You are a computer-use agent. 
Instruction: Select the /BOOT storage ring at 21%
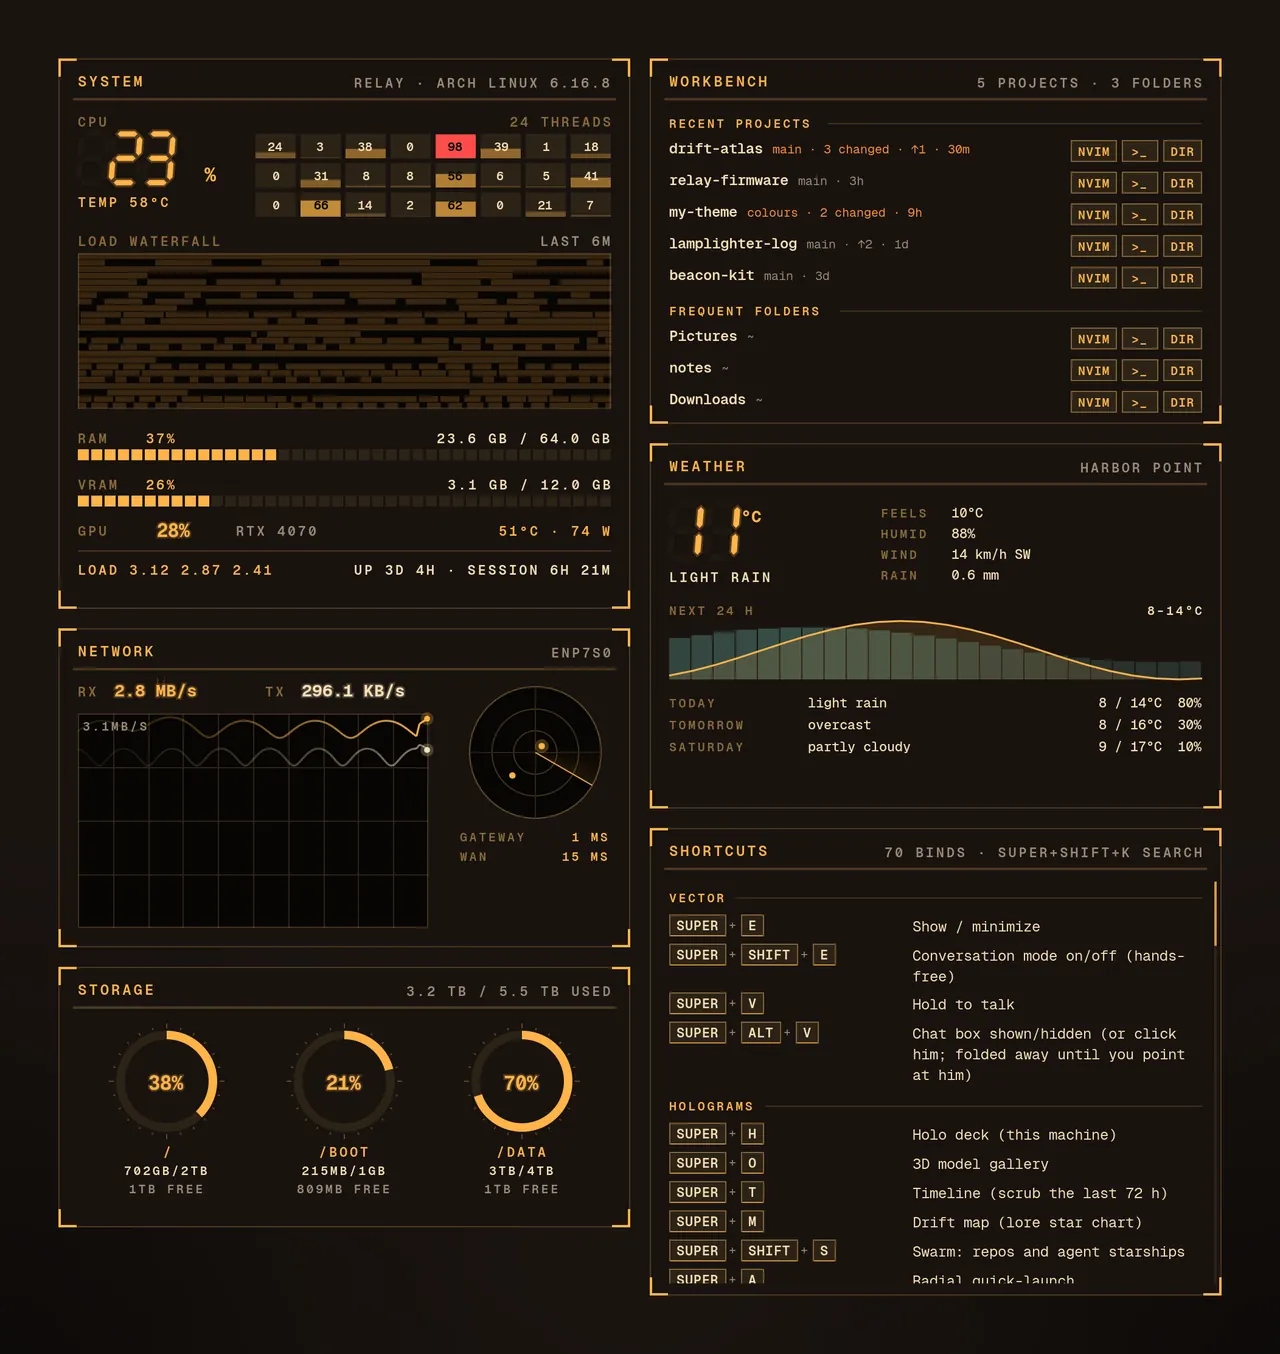coord(343,1082)
